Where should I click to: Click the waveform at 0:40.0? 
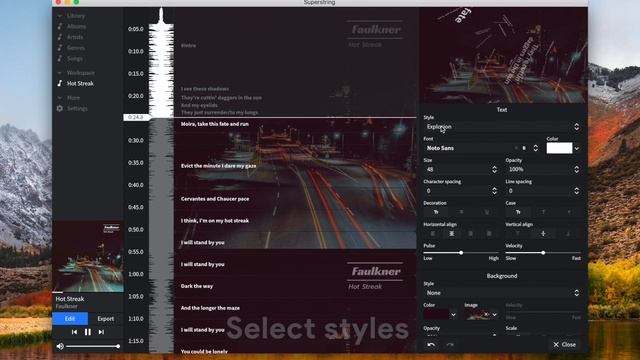(x=161, y=185)
